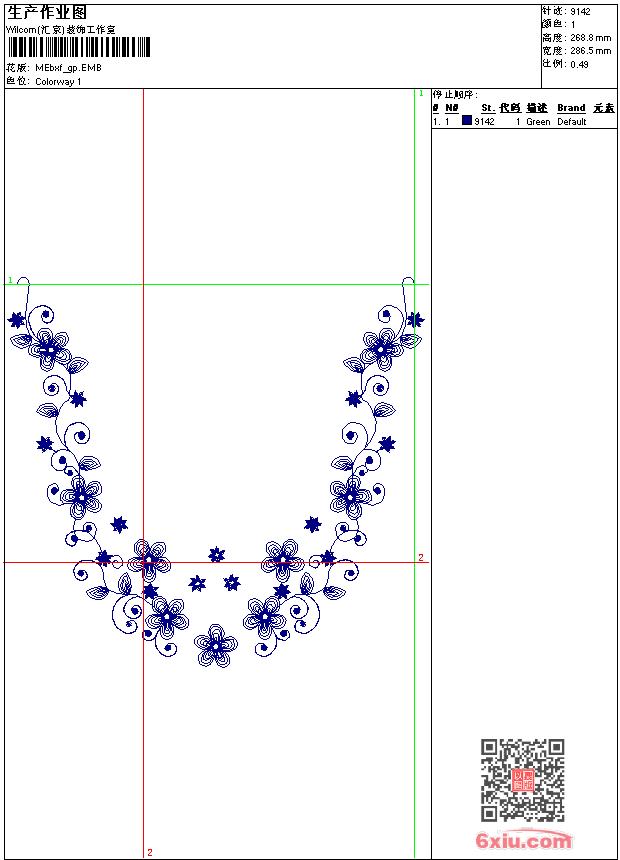Click the 'Brand' column header
The width and height of the screenshot is (620, 860).
[571, 108]
